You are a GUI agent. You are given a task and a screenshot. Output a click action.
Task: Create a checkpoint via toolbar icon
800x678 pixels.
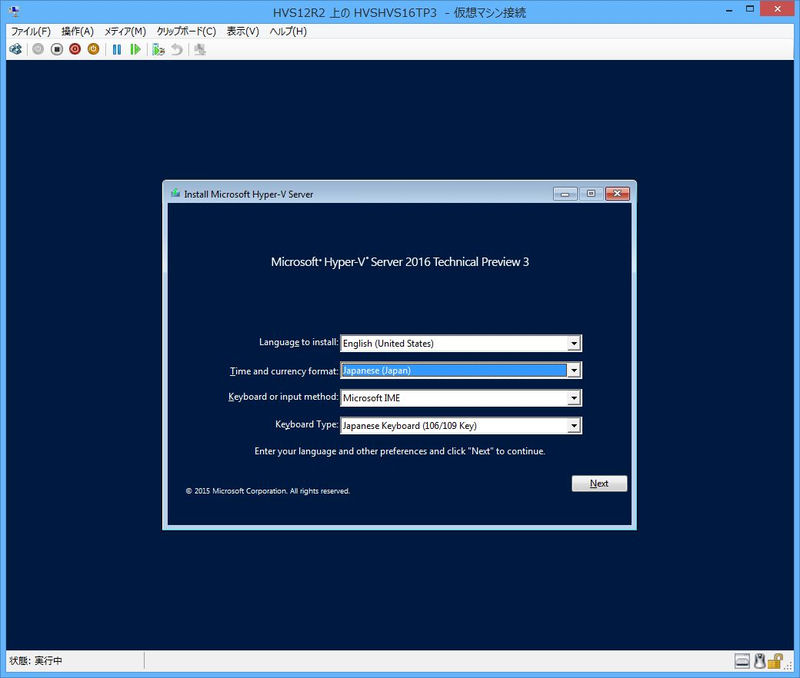click(x=158, y=49)
